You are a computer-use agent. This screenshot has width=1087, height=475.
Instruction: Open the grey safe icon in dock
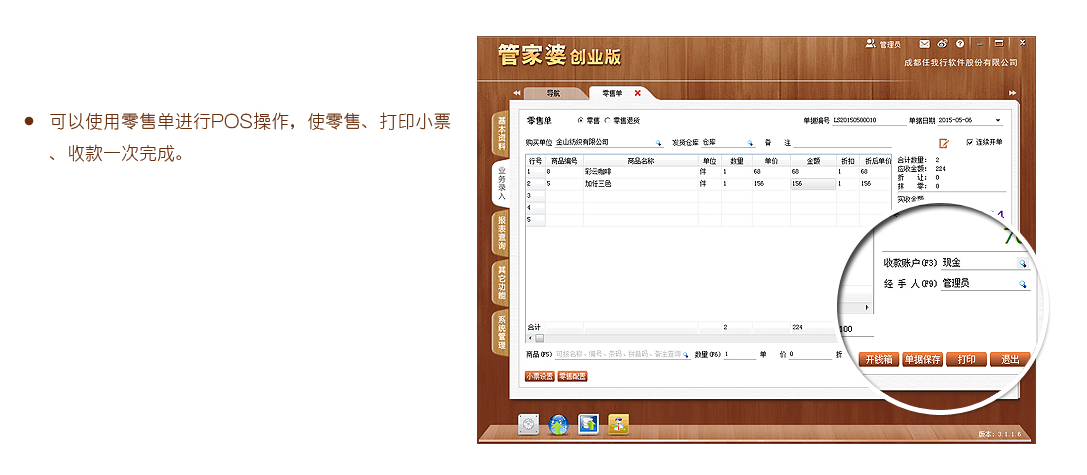pos(528,424)
